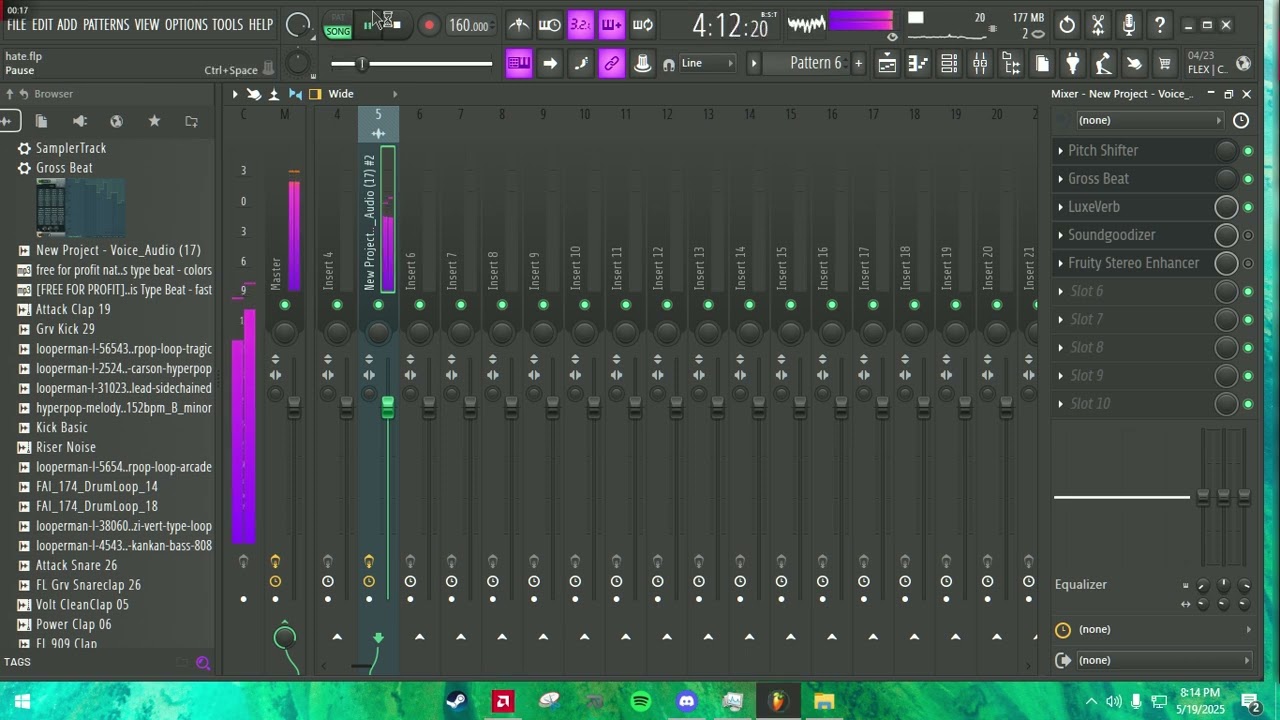Open the channel rack view

(x=949, y=64)
